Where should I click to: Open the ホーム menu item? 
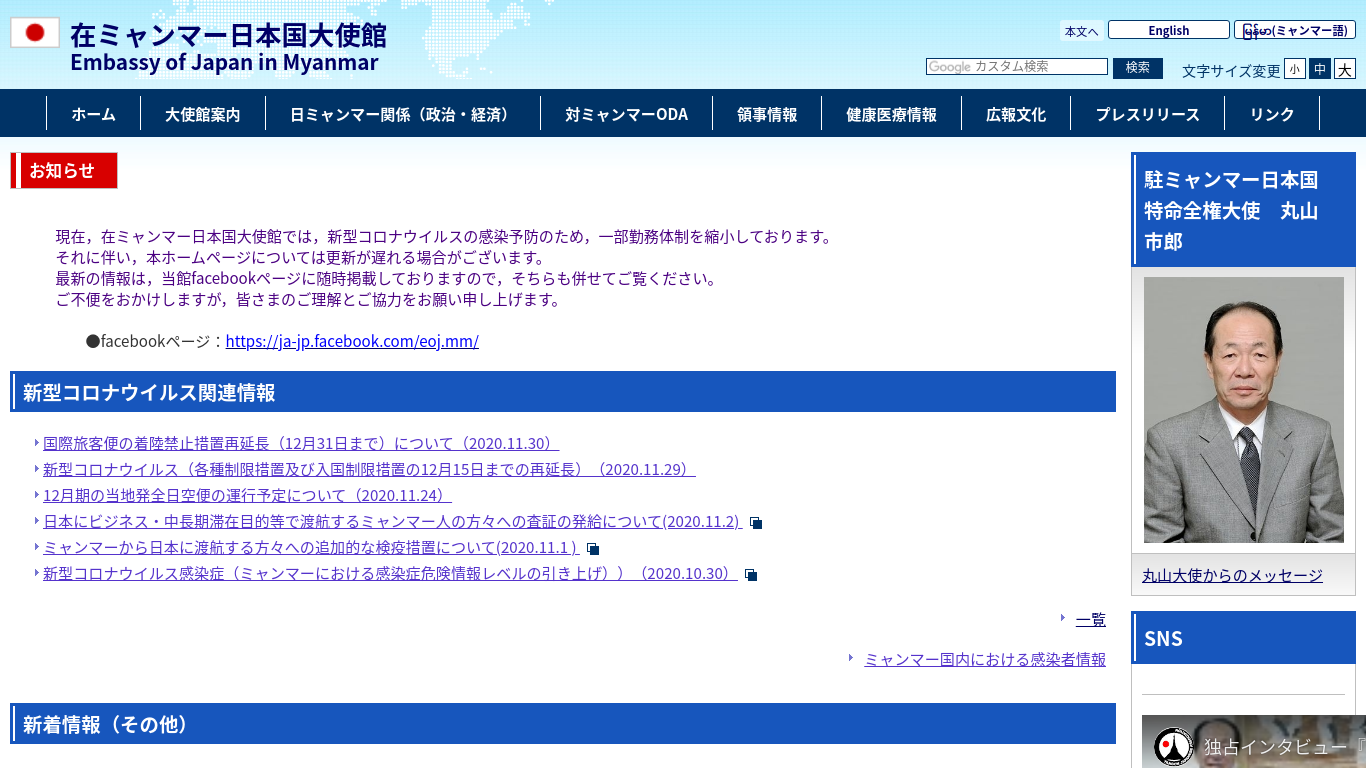(93, 114)
